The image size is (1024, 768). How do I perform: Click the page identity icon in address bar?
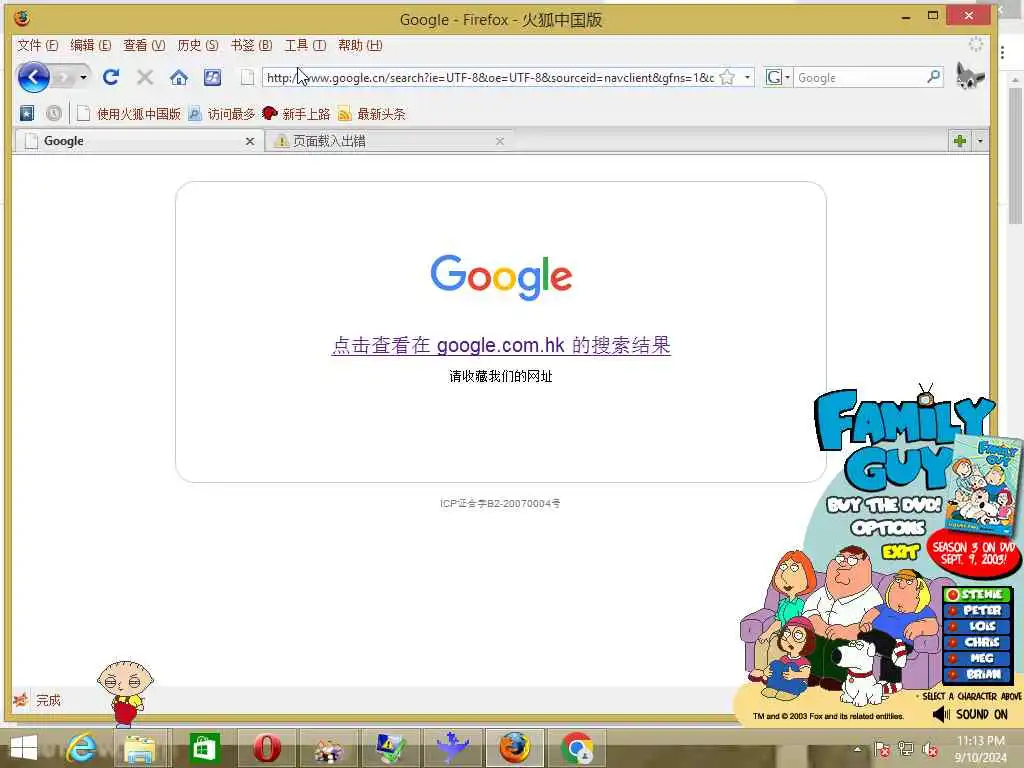point(248,78)
